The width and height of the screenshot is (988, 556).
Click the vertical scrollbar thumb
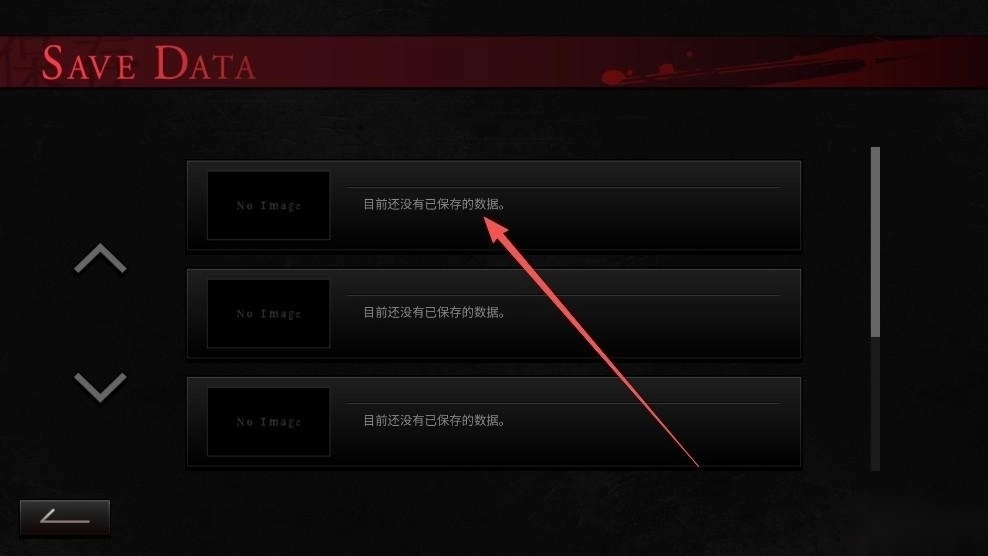pyautogui.click(x=875, y=242)
